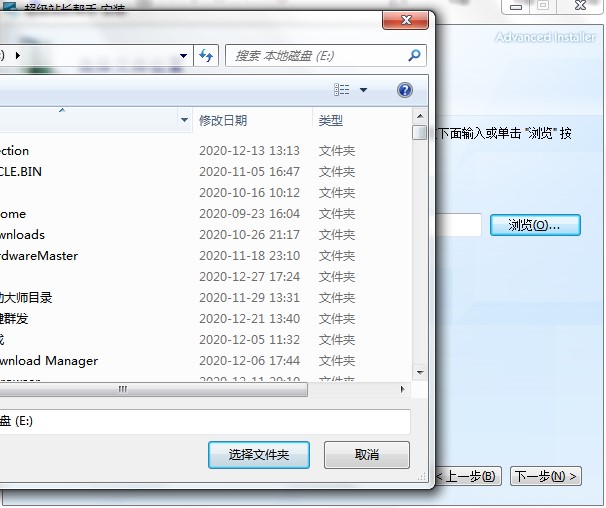Click the horizontal scrollbar right arrow
The image size is (606, 508).
pos(402,389)
